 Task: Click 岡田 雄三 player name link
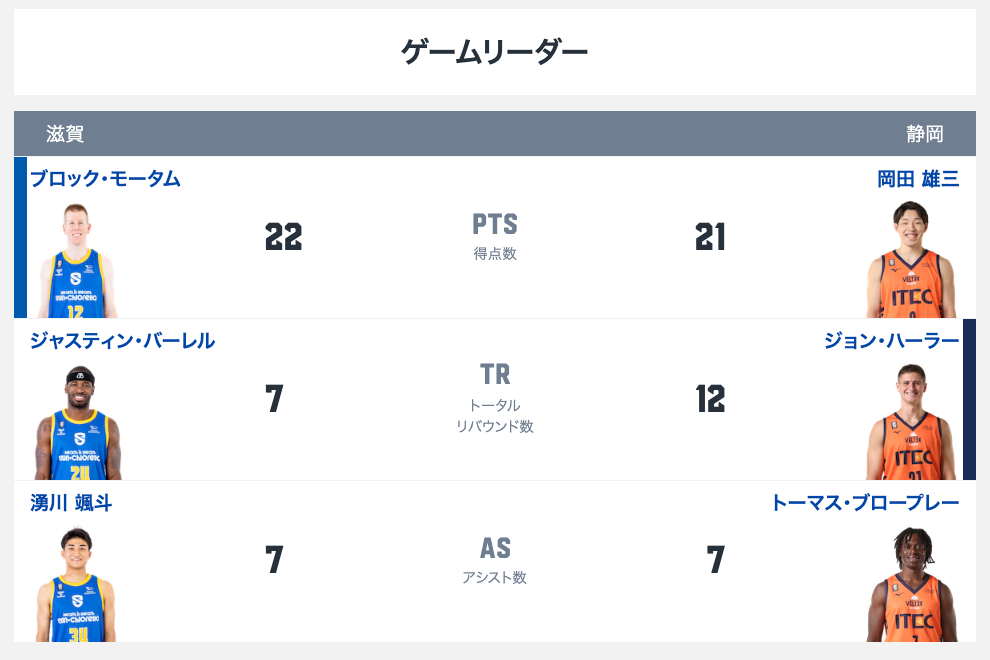[918, 179]
